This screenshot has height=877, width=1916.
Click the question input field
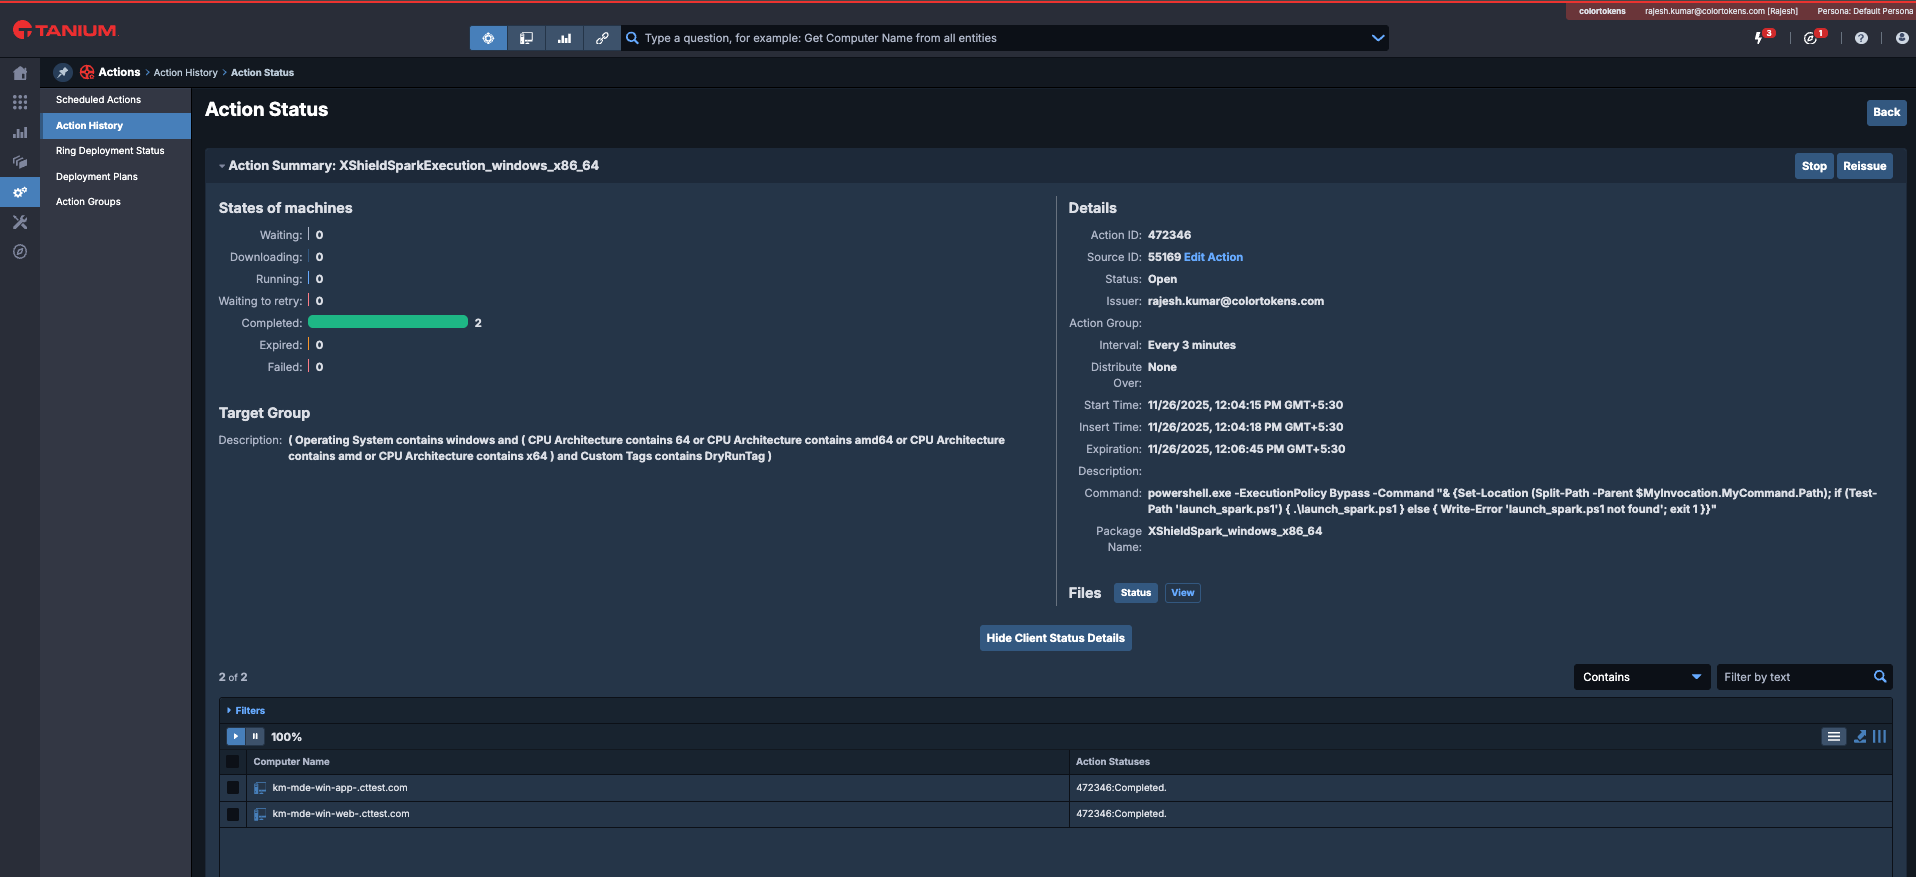click(x=1004, y=38)
